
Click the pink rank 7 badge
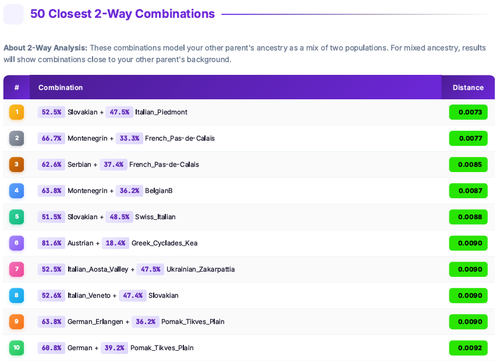16,269
